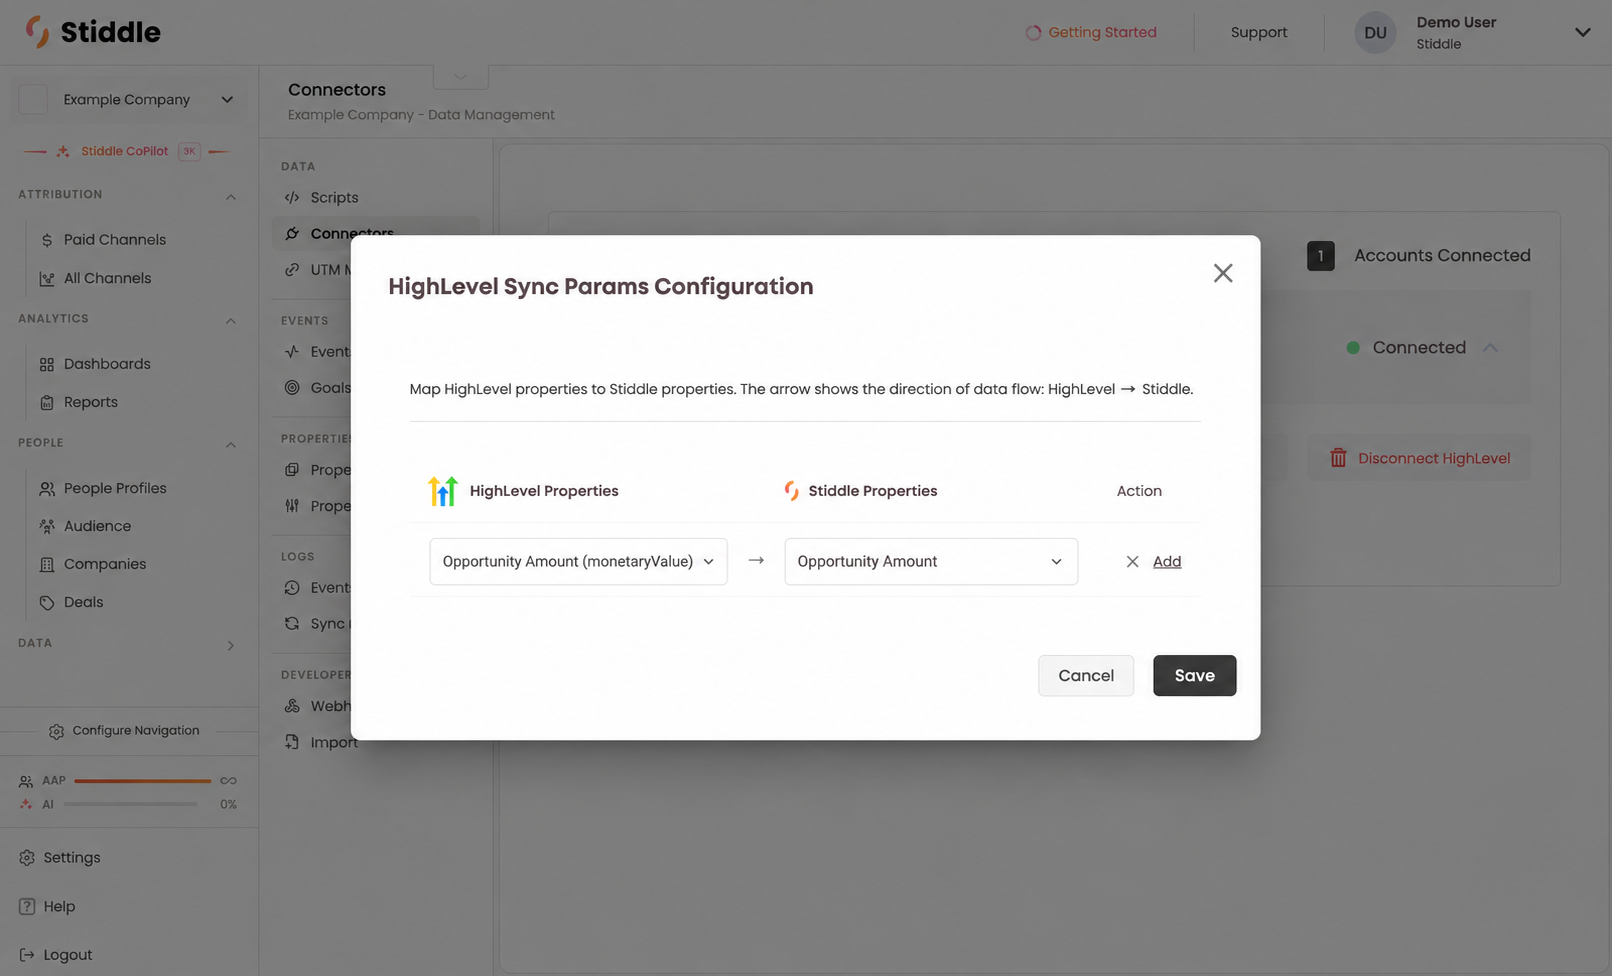Collapse the People section
The image size is (1612, 976).
231,444
